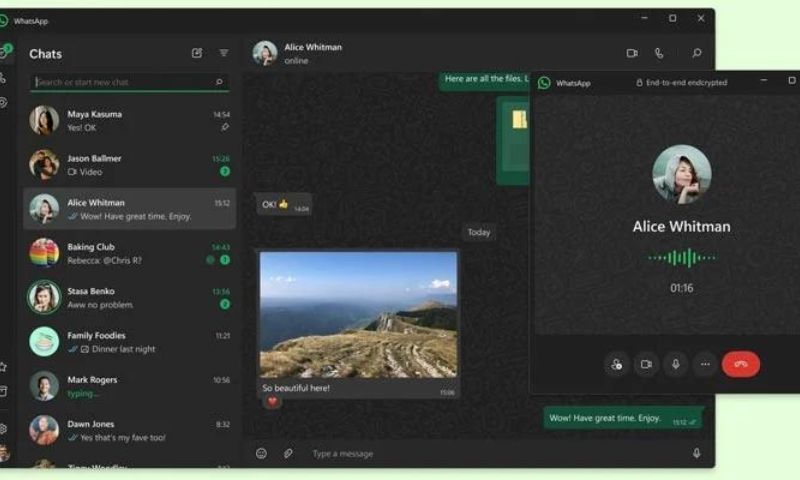Open the emoji picker

(x=261, y=453)
